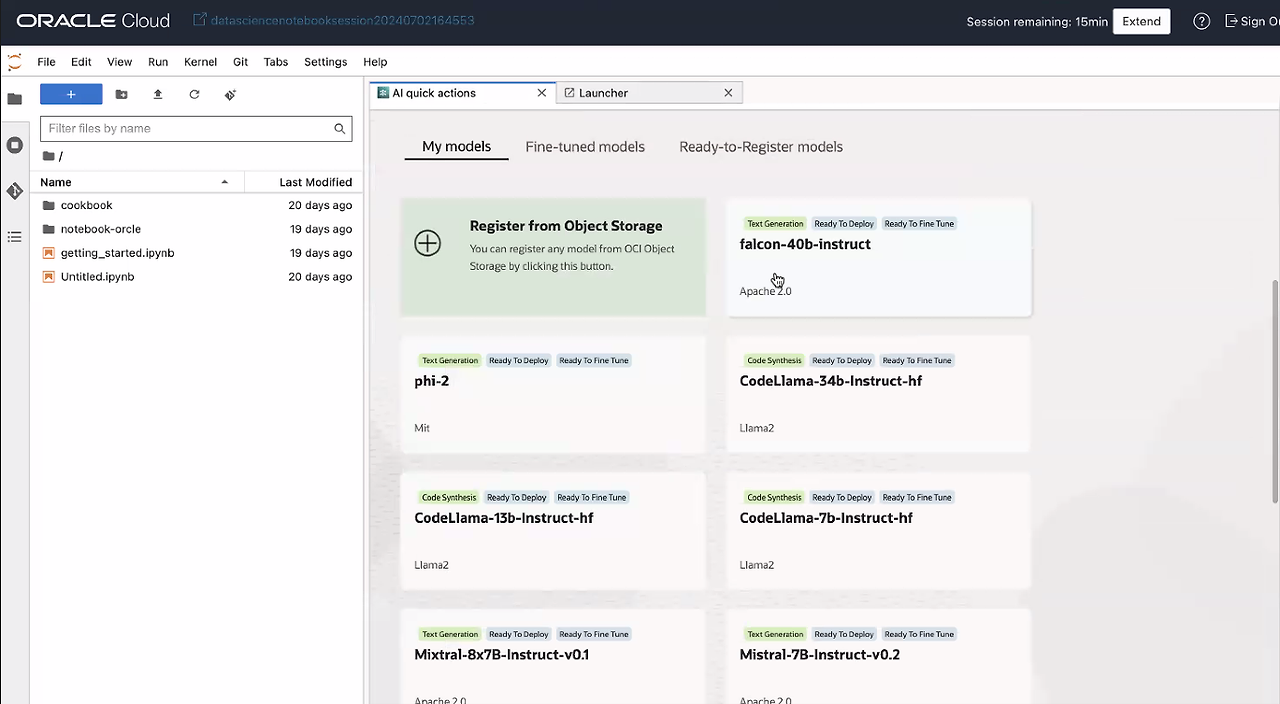Click the Sign Out icon in header
This screenshot has width=1280, height=704.
click(x=1231, y=21)
